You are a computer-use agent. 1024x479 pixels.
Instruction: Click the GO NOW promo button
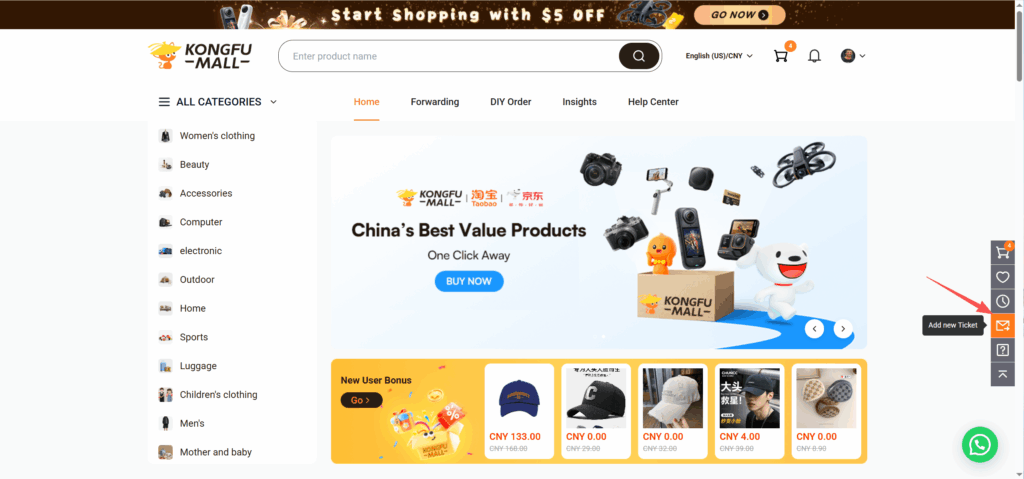(739, 14)
